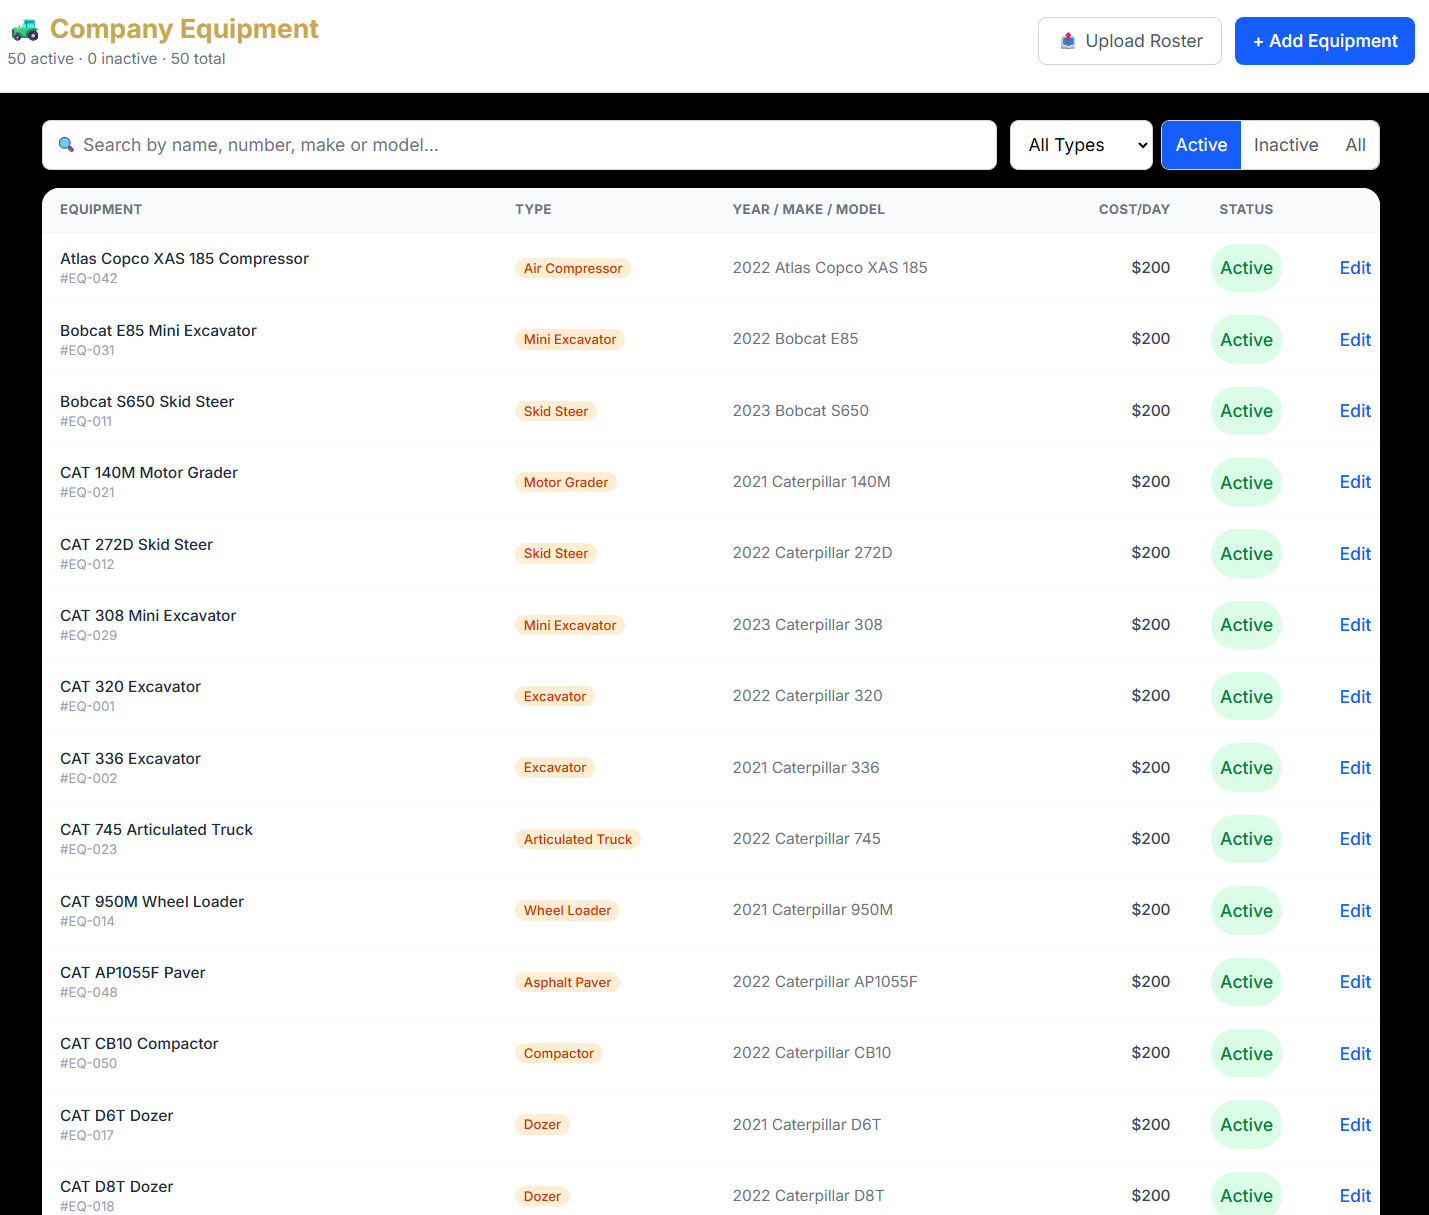Edit the Atlas Copco XAS 185 Compressor
Viewport: 1429px width, 1215px height.
point(1354,268)
